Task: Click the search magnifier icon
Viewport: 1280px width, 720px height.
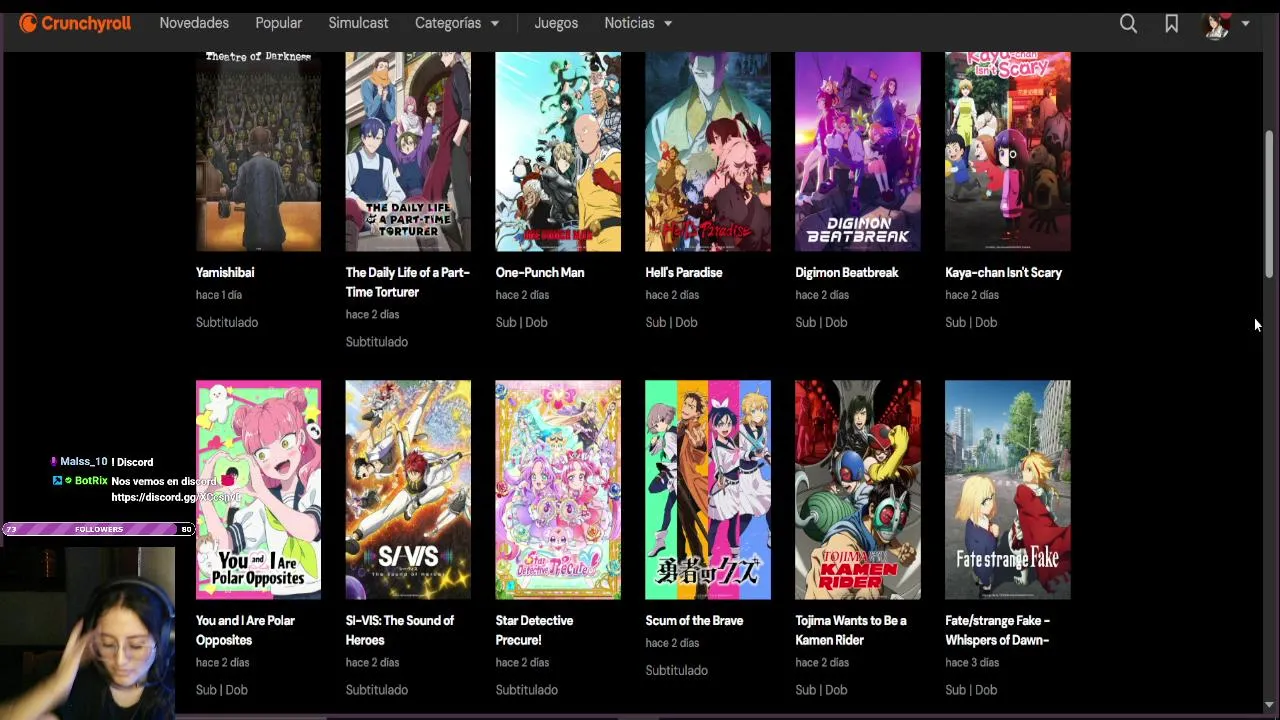Action: [x=1128, y=23]
